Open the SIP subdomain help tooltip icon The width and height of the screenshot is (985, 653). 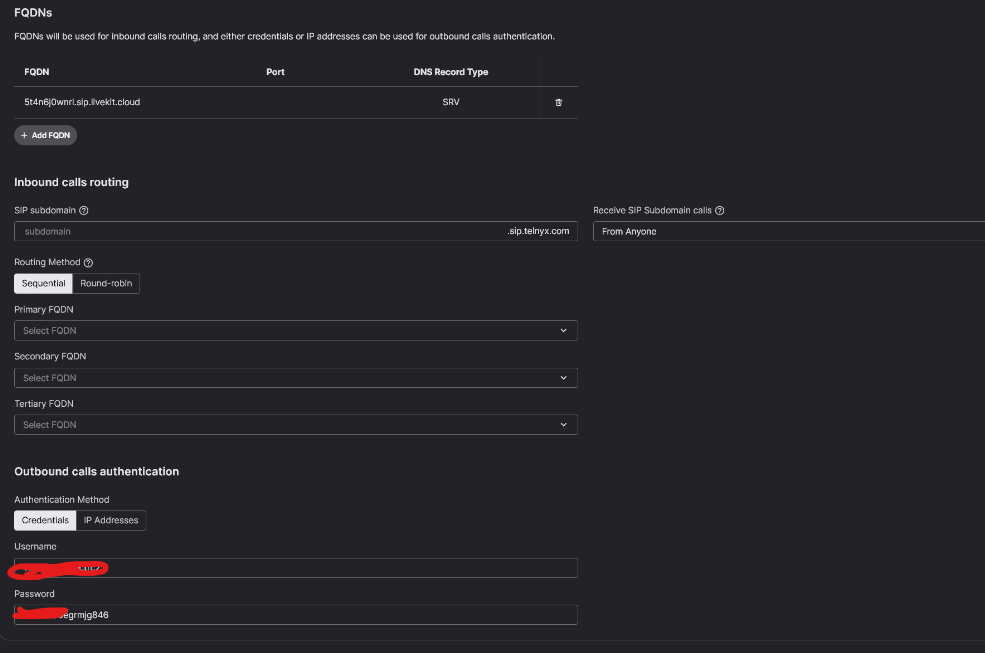coord(84,211)
